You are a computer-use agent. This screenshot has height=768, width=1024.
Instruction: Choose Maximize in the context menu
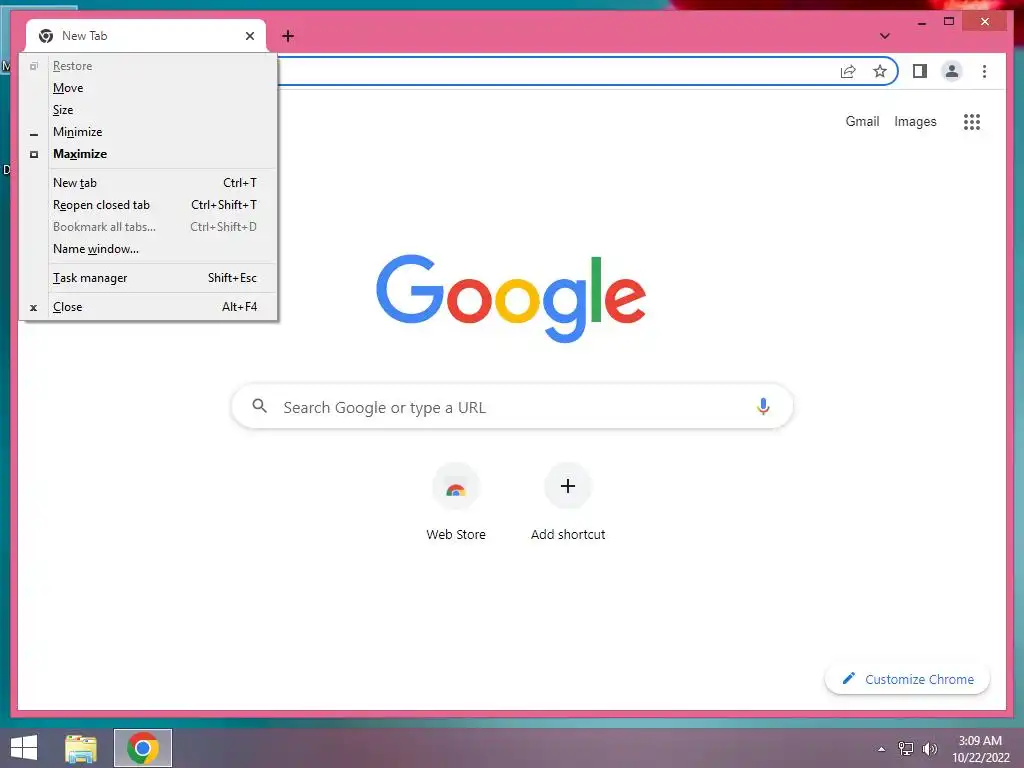pyautogui.click(x=148, y=154)
